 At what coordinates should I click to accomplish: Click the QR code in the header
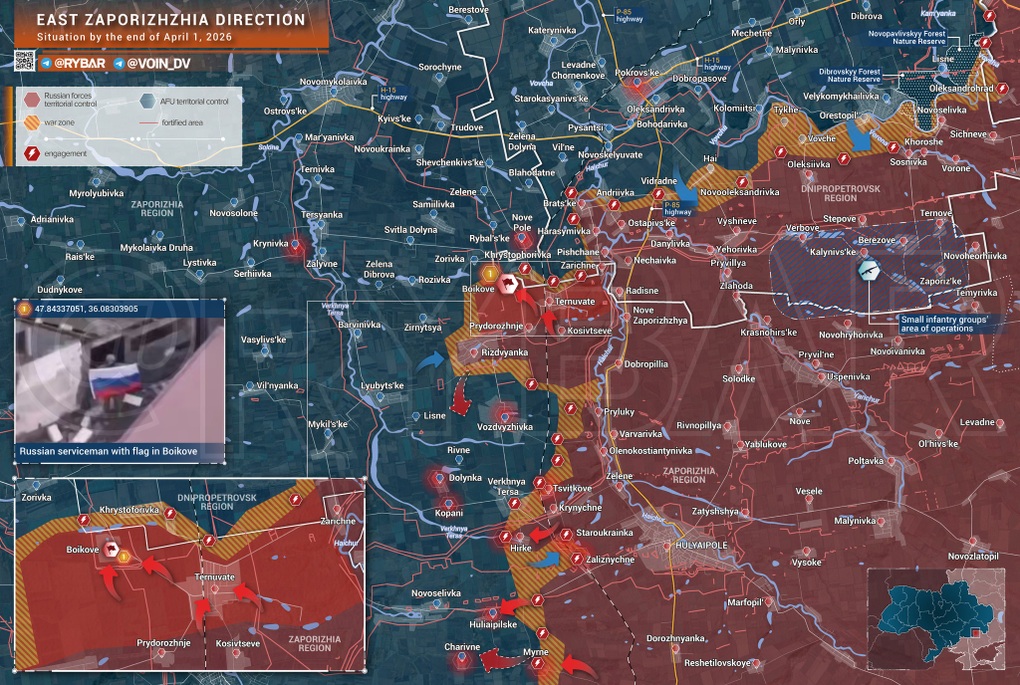coord(23,62)
